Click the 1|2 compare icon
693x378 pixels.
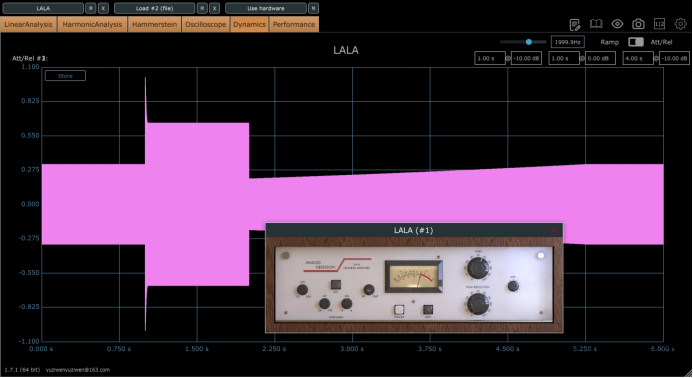pyautogui.click(x=659, y=24)
